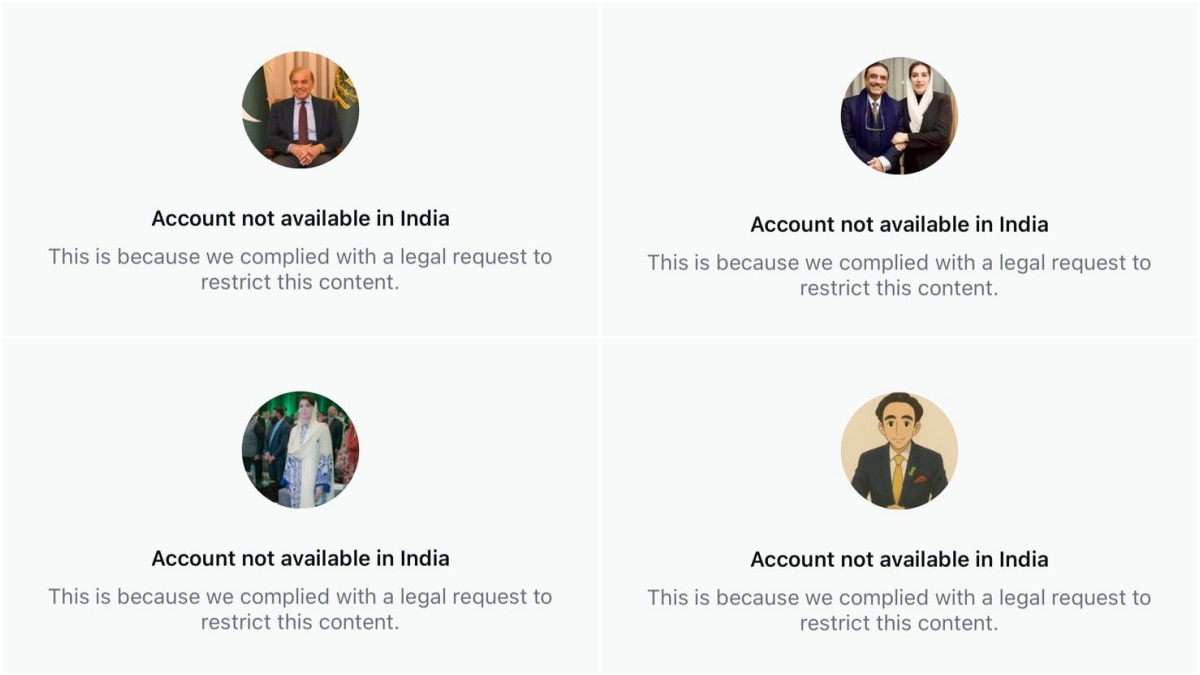Click the legal request explanation under the woman's account
The height and width of the screenshot is (675, 1200).
pyautogui.click(x=300, y=609)
